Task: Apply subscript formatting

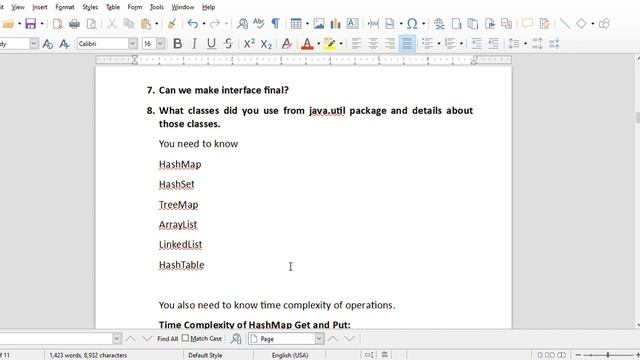Action: pyautogui.click(x=266, y=43)
